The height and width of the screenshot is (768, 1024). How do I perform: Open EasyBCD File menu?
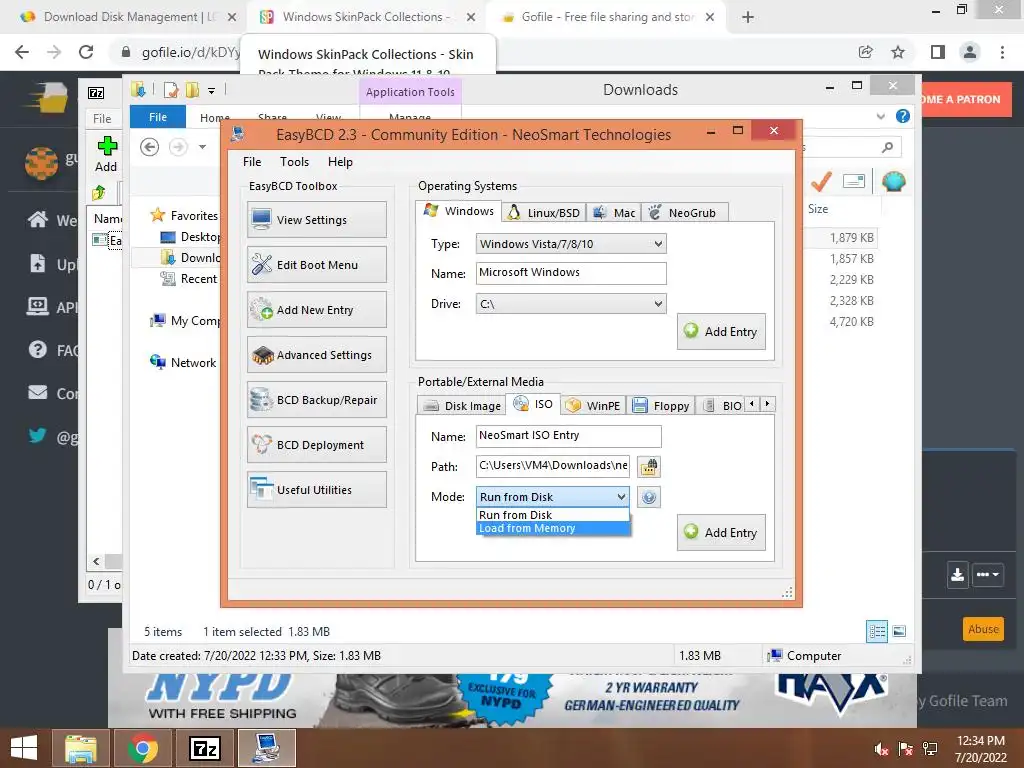coord(252,162)
